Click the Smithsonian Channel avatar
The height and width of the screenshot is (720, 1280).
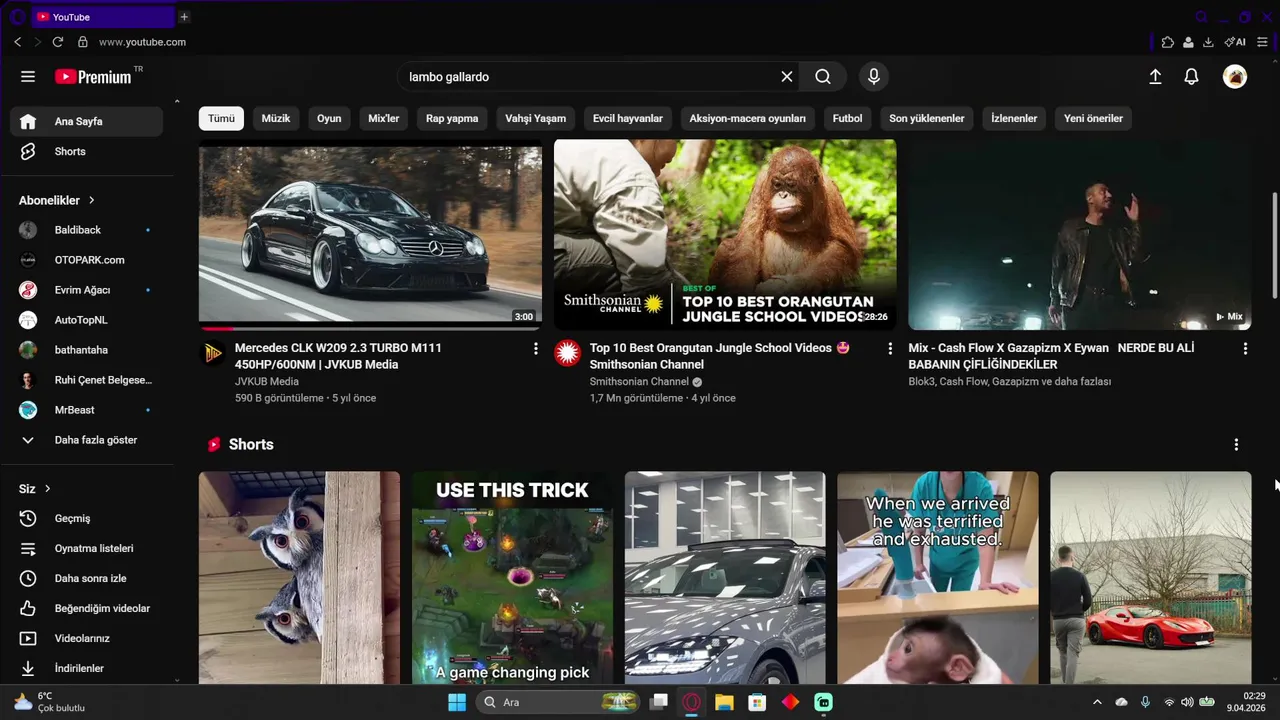coord(568,353)
